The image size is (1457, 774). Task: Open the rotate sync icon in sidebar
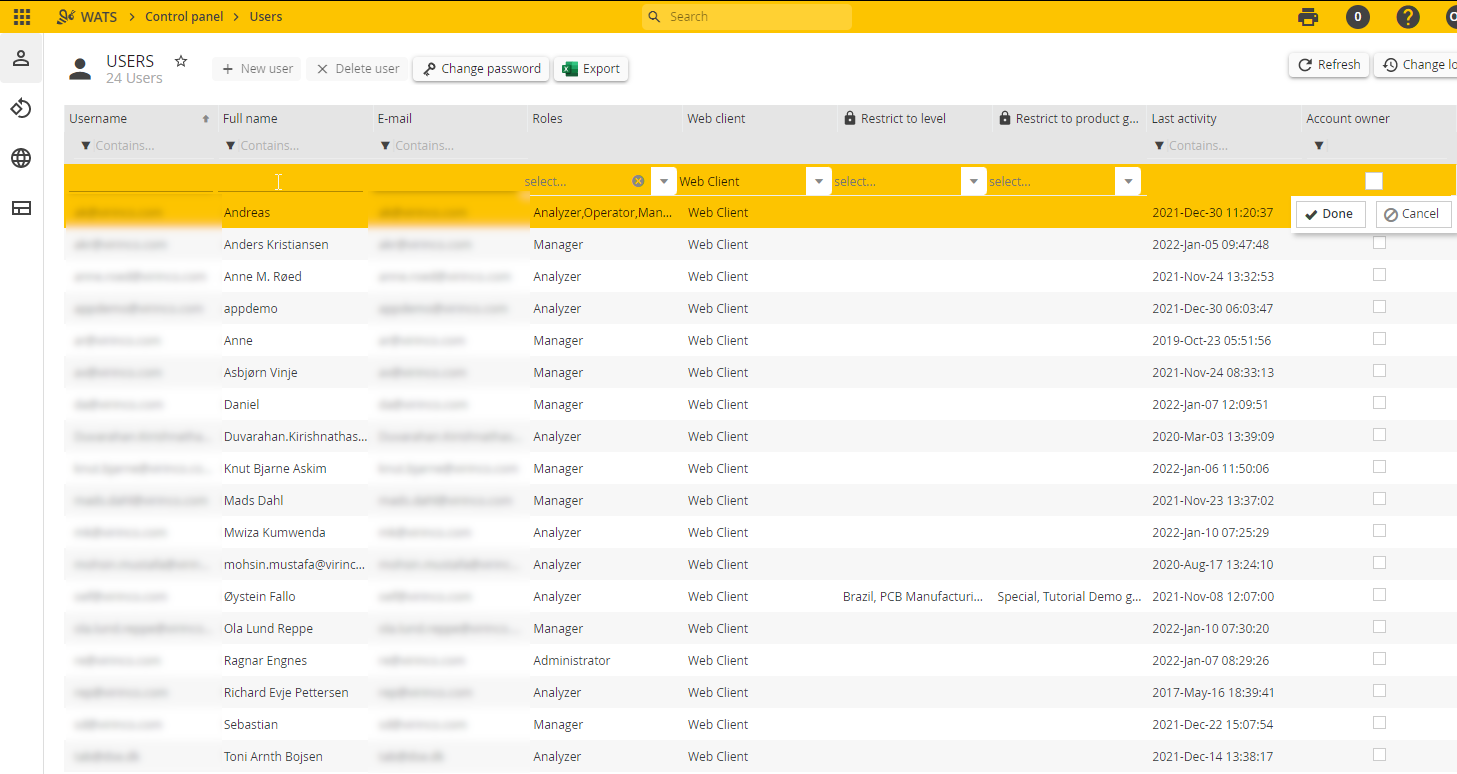tap(21, 108)
